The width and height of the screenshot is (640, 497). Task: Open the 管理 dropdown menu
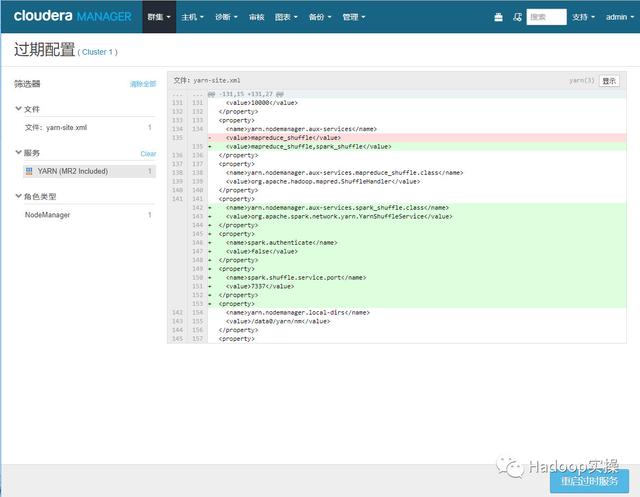coord(354,17)
